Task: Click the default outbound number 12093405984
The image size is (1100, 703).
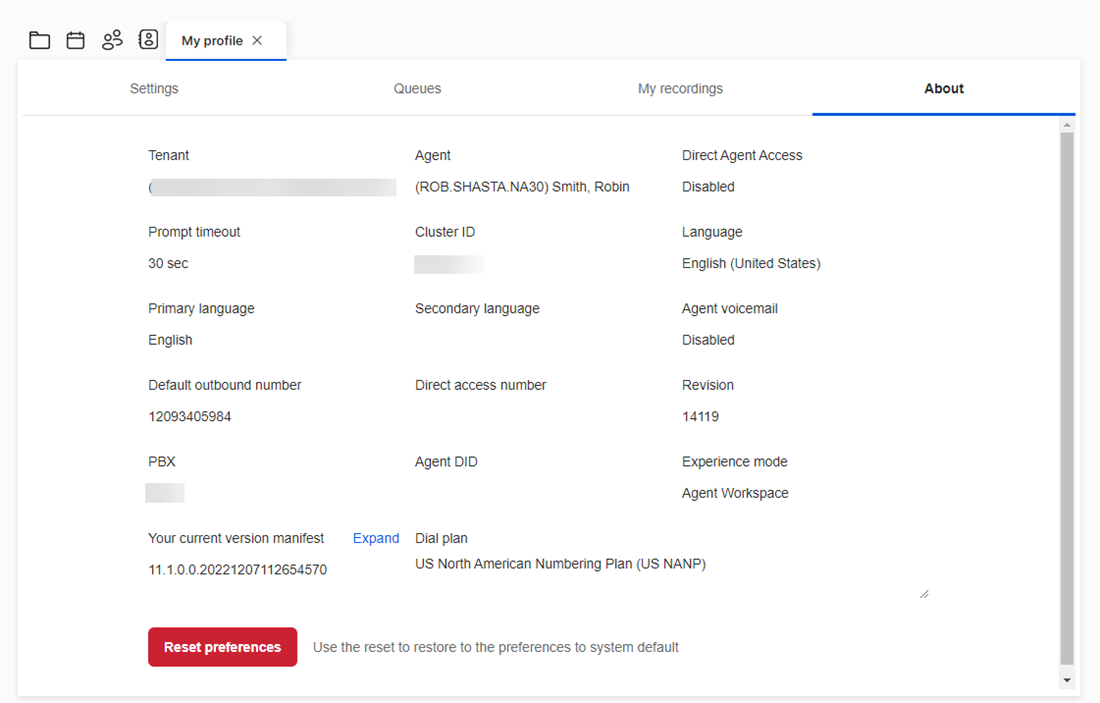Action: [x=189, y=416]
